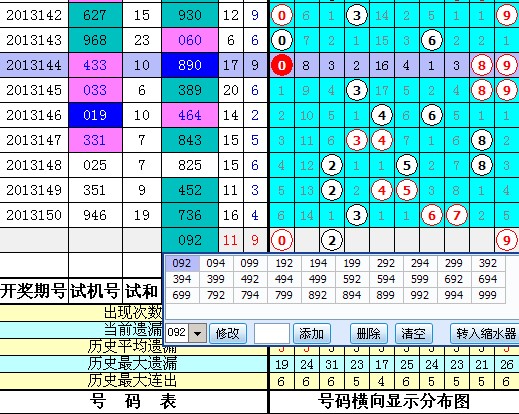
Task: Click the 转入缩水器 button
Action: click(x=485, y=333)
